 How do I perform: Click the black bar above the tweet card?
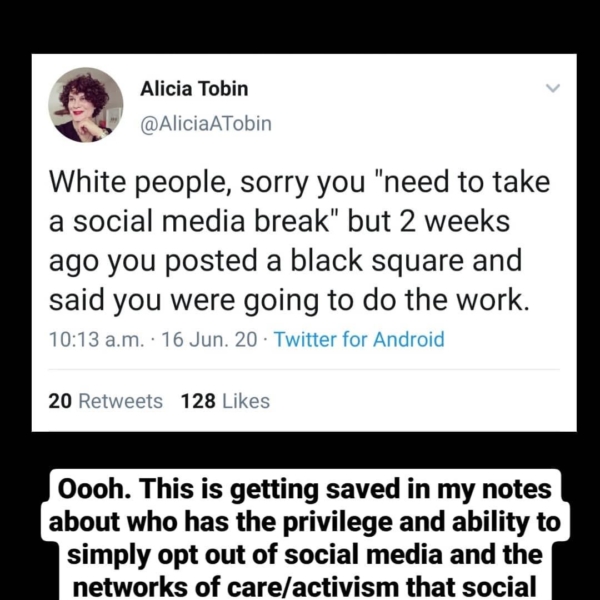click(x=300, y=27)
